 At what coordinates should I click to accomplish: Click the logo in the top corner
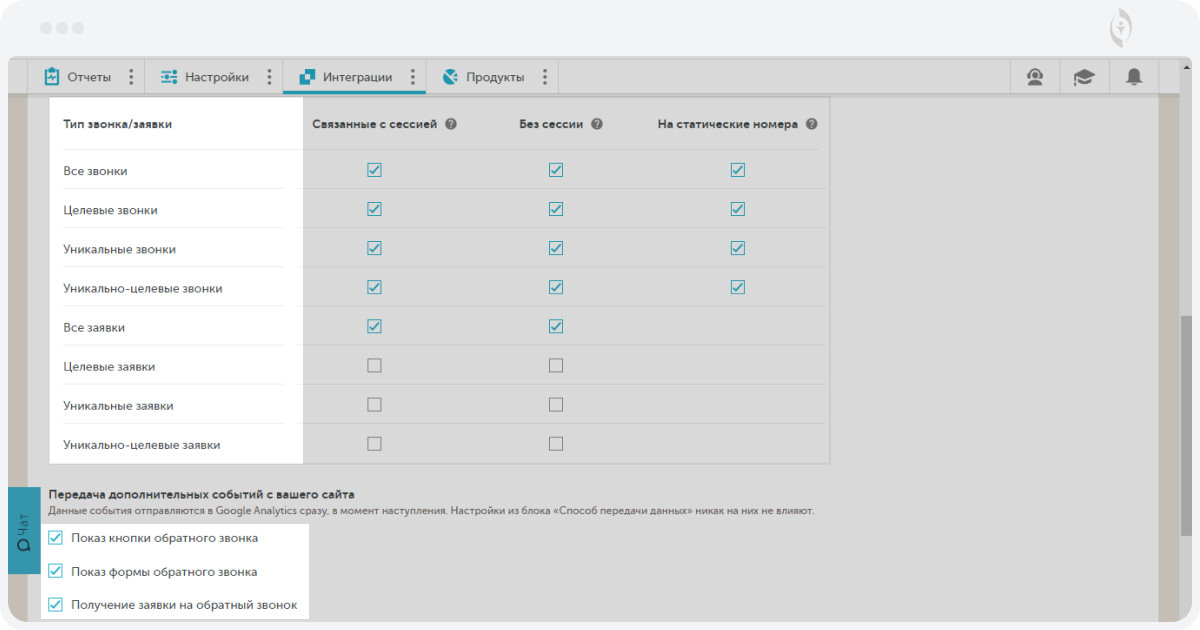click(1122, 27)
